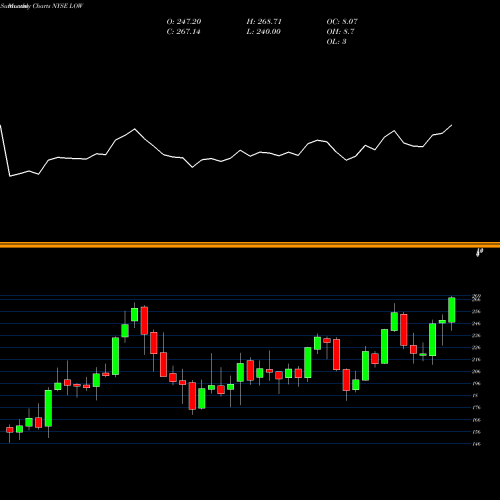Click the open price value O: 247.20

pyautogui.click(x=184, y=22)
